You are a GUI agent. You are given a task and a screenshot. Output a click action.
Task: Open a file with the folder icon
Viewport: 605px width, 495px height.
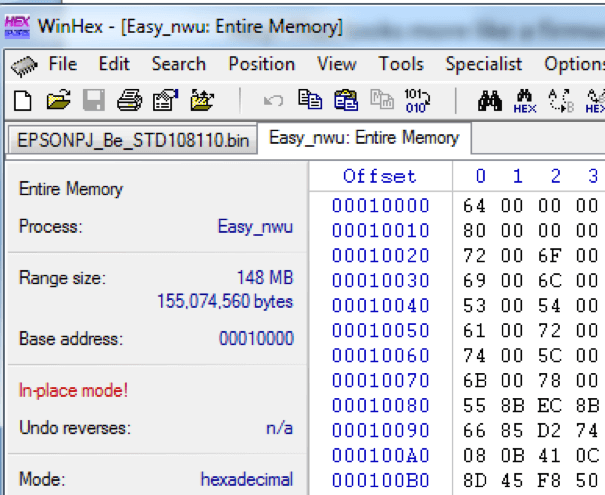tap(58, 101)
